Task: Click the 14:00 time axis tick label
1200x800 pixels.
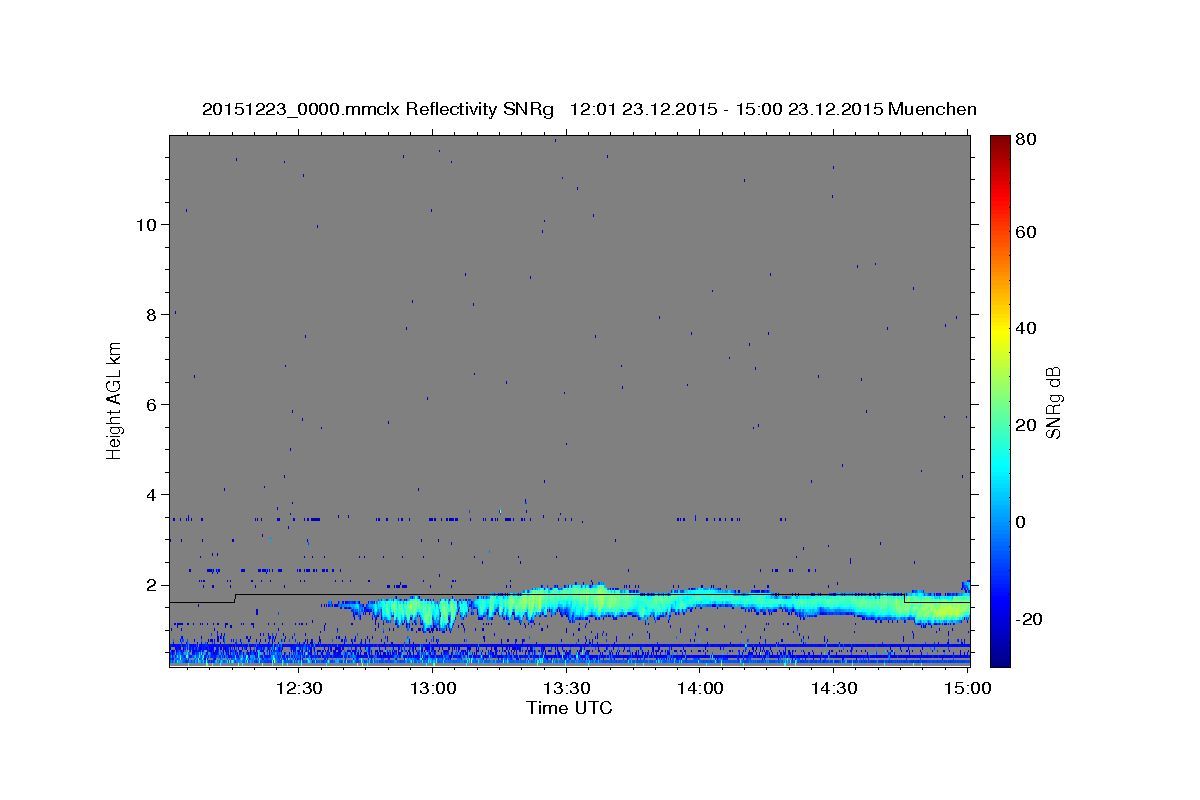Action: tap(701, 688)
